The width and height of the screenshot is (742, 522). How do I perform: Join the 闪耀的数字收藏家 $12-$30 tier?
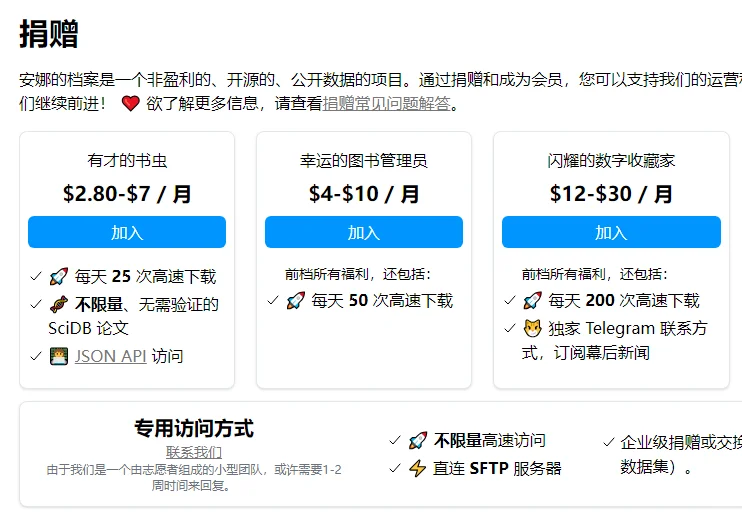click(611, 232)
